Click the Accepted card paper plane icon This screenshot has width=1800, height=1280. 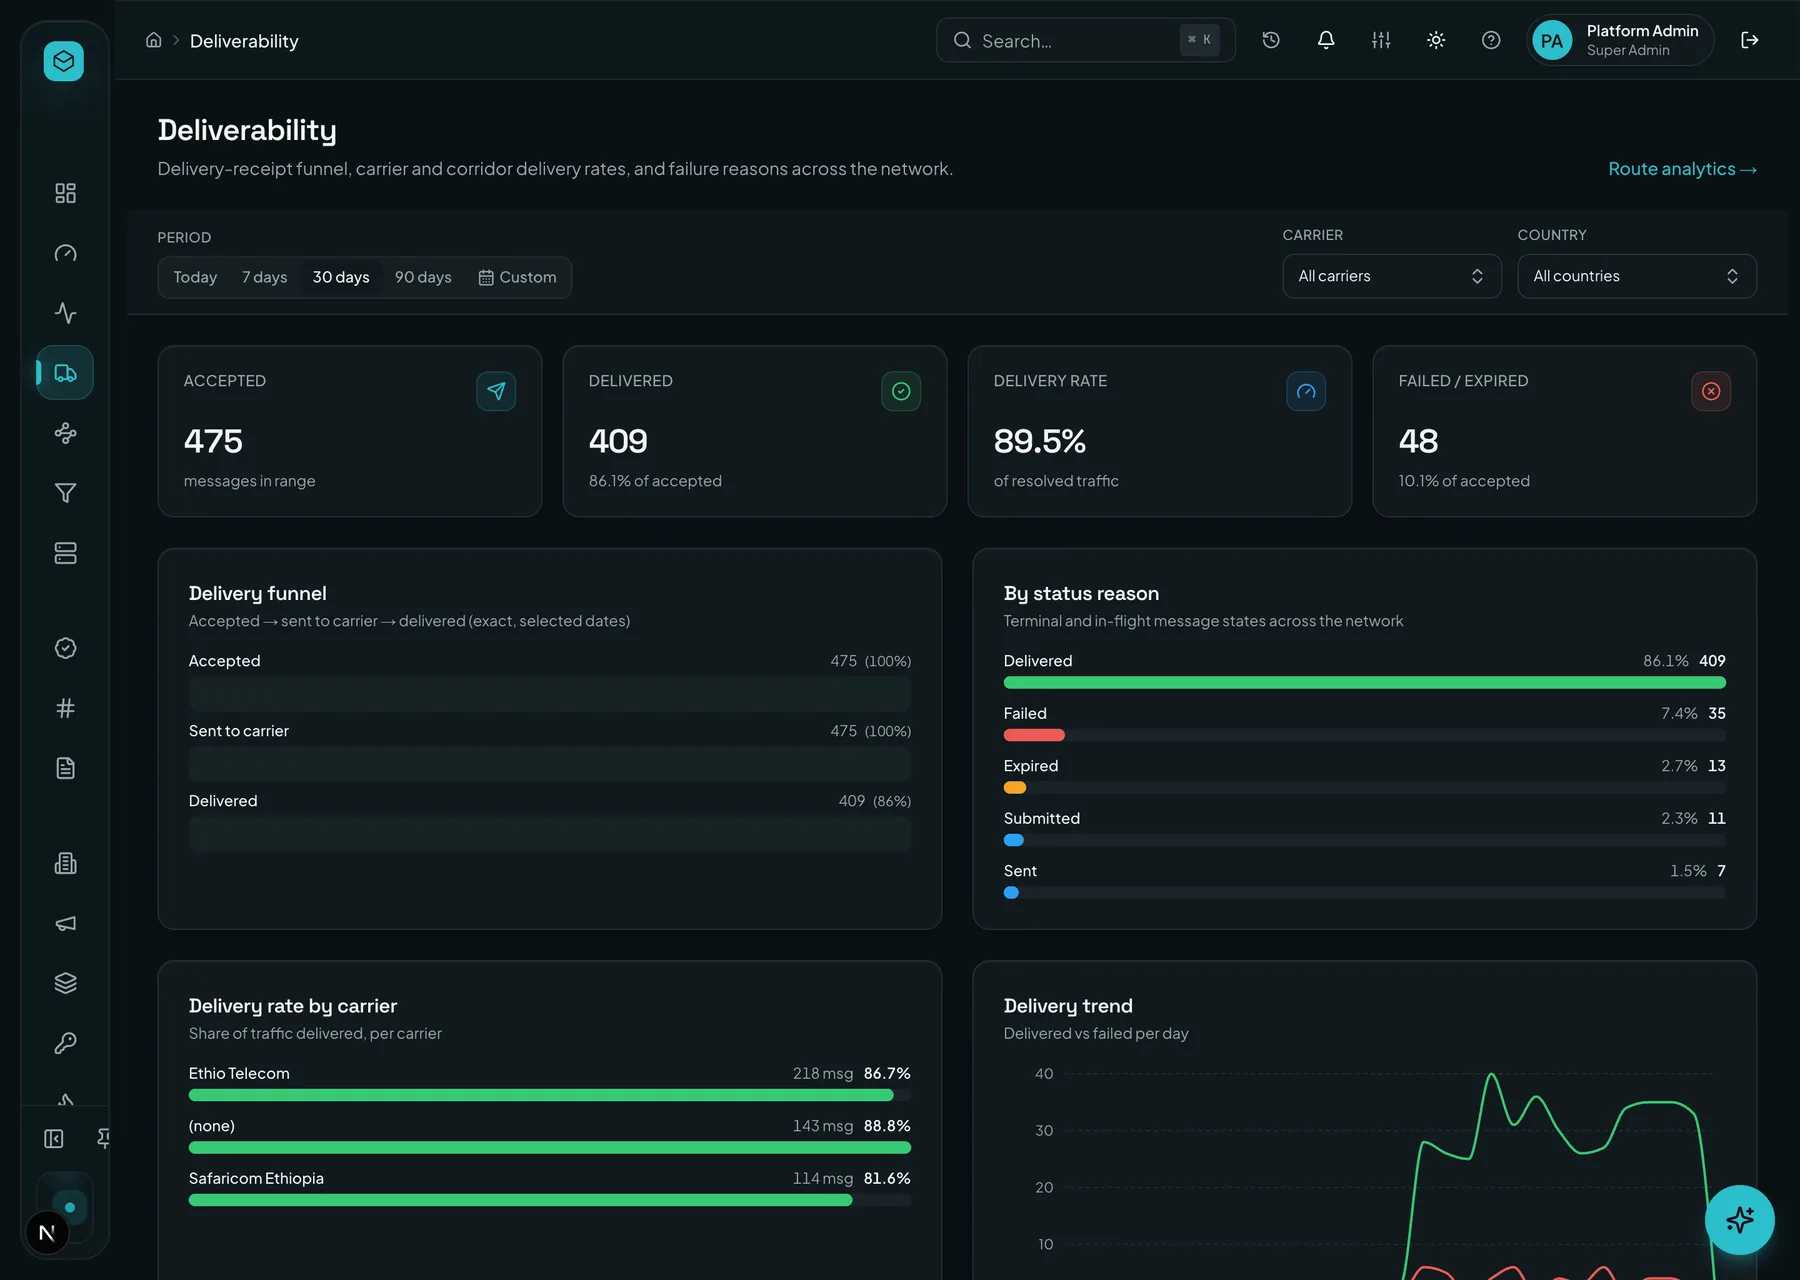click(x=496, y=391)
